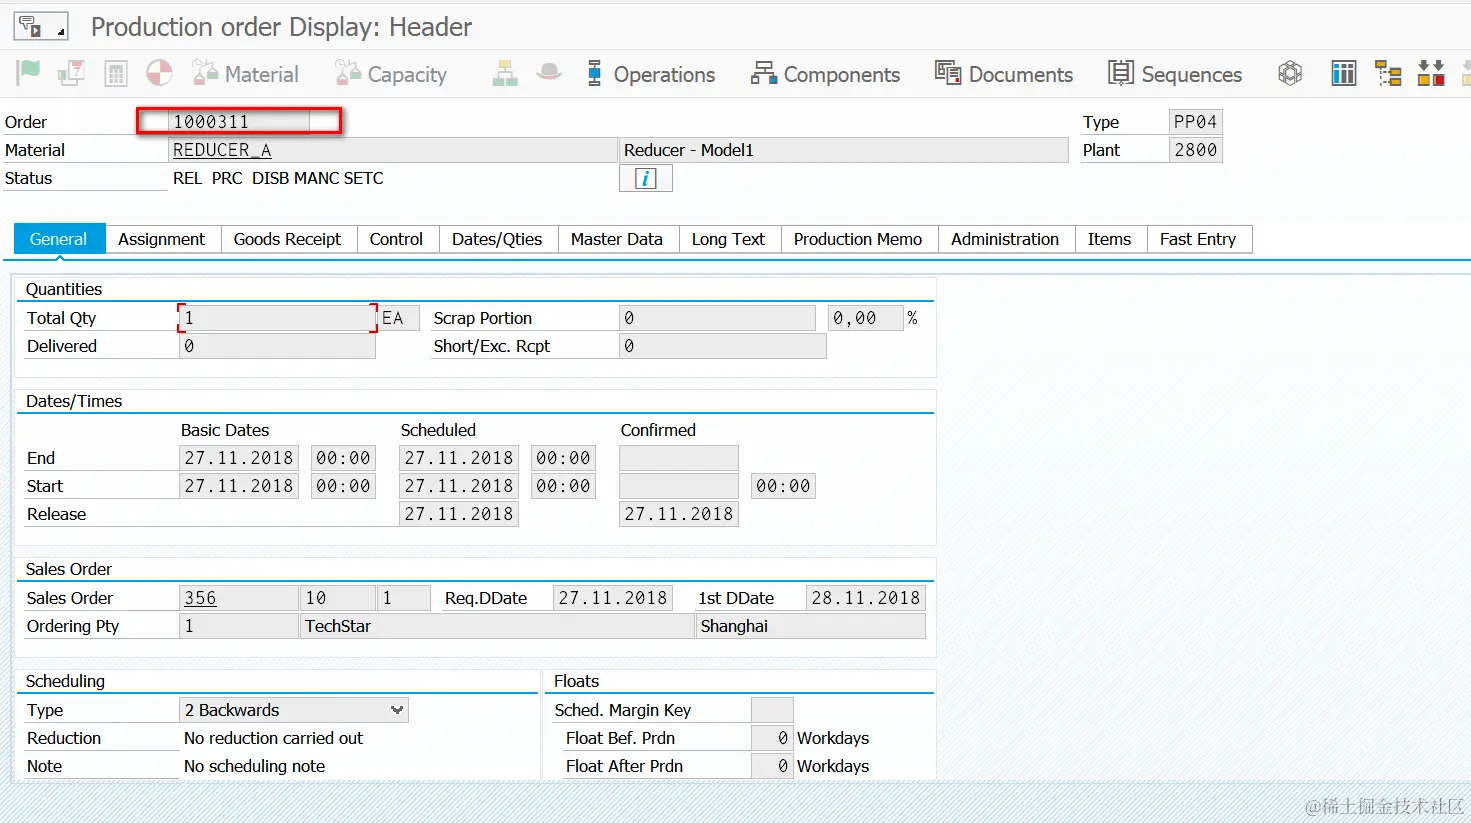Open the Documents overview
The height and width of the screenshot is (823, 1471).
pyautogui.click(x=1004, y=74)
